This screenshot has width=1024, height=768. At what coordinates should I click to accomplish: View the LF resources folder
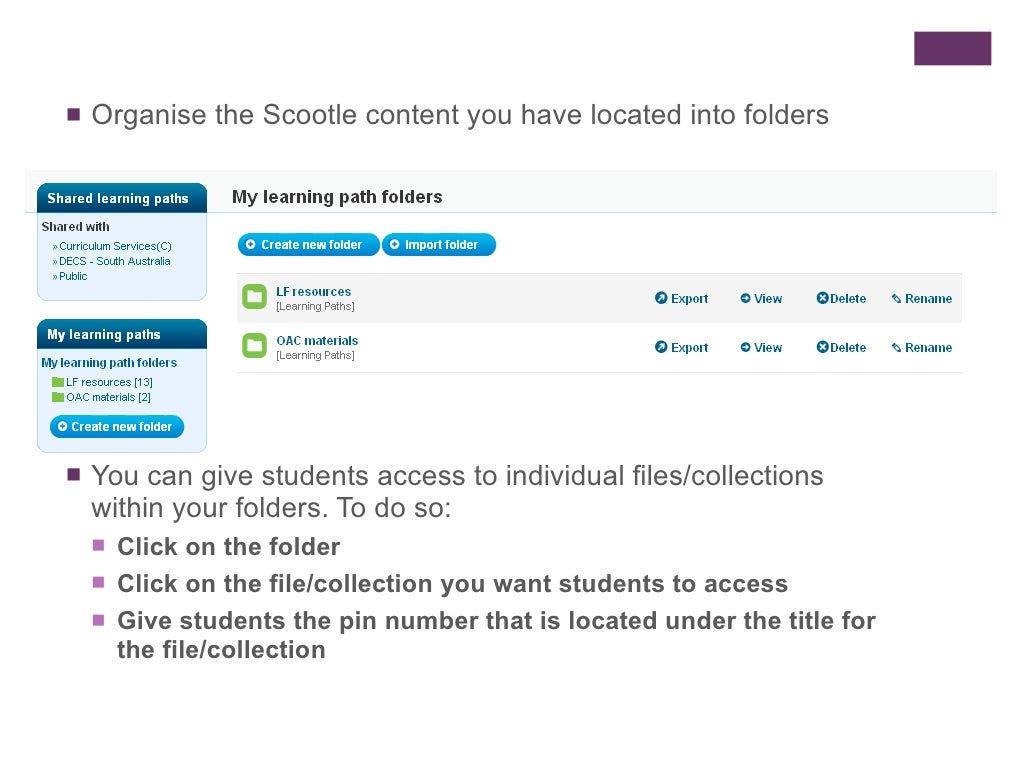[761, 299]
